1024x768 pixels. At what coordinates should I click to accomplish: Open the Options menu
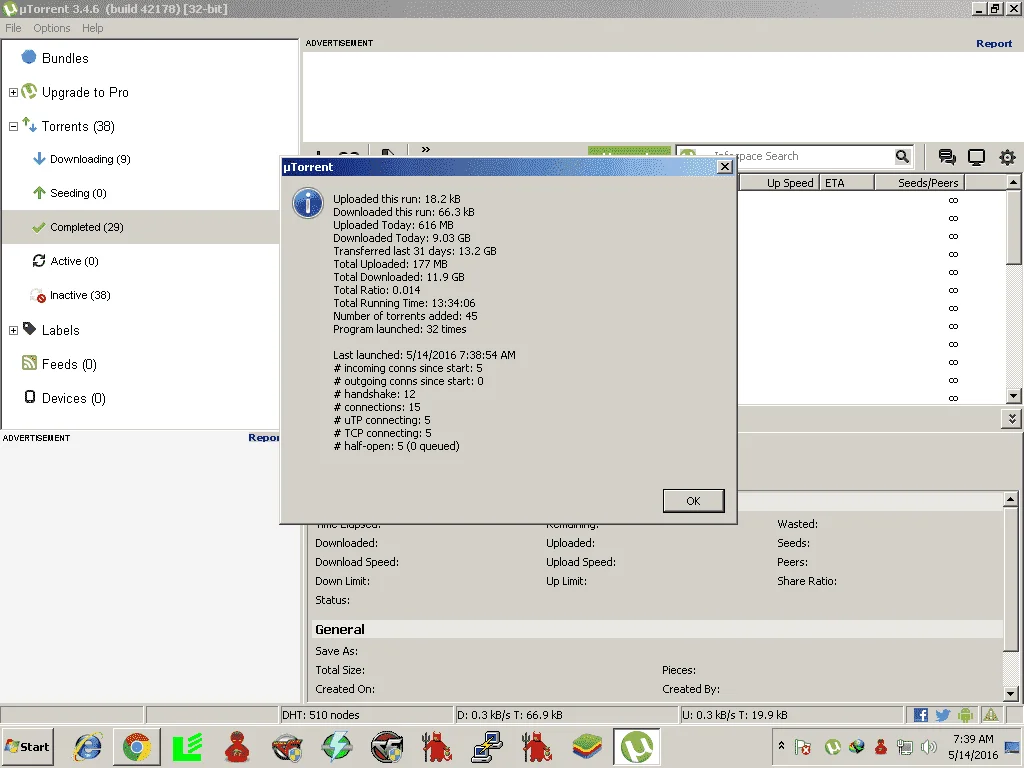click(52, 28)
